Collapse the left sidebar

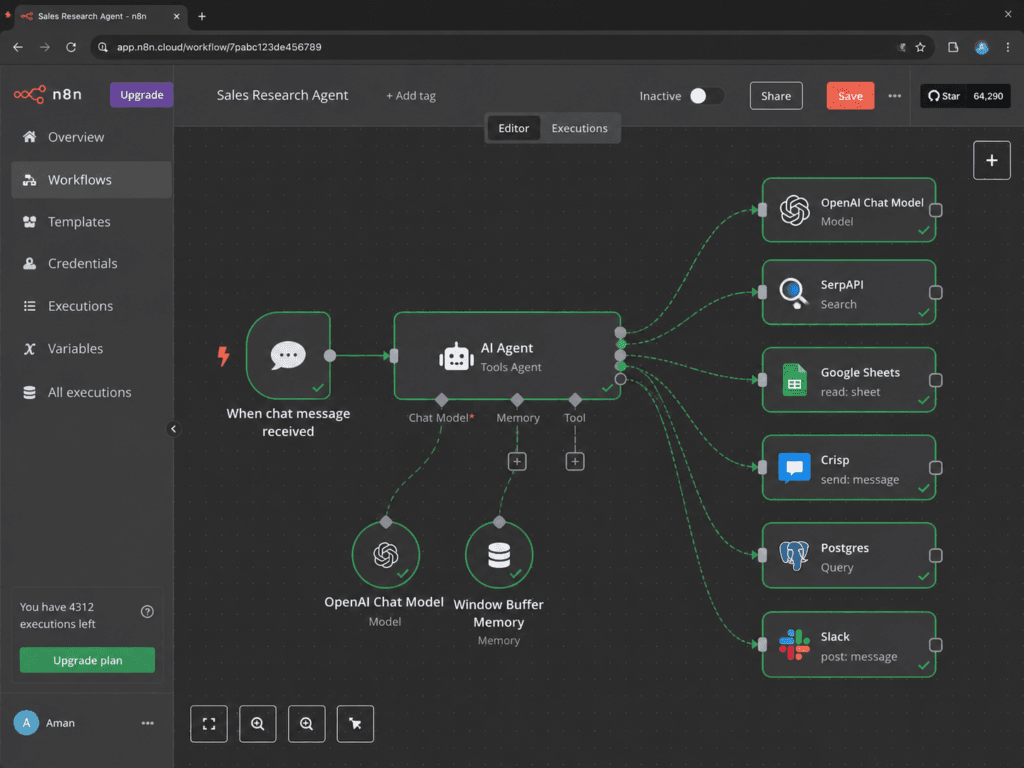click(x=173, y=429)
